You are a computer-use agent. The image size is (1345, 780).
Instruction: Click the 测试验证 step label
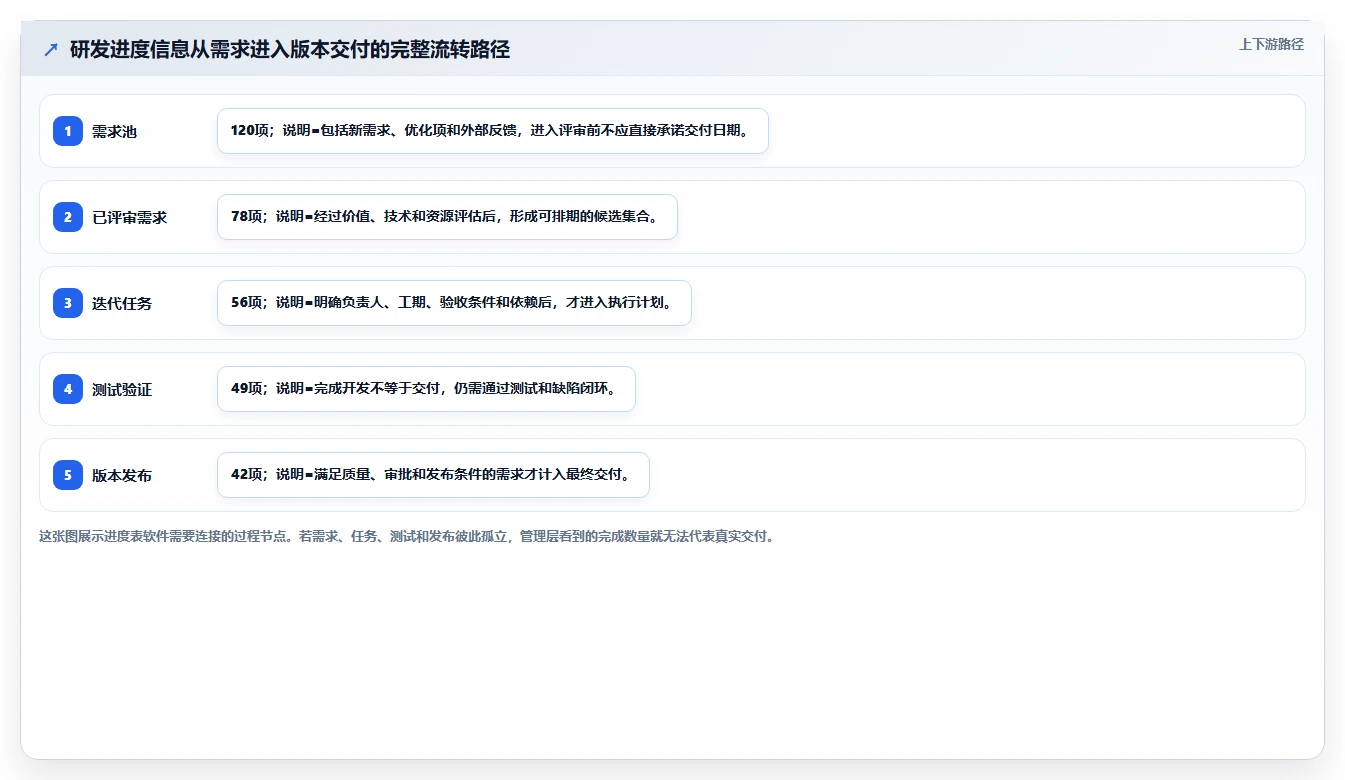point(122,389)
